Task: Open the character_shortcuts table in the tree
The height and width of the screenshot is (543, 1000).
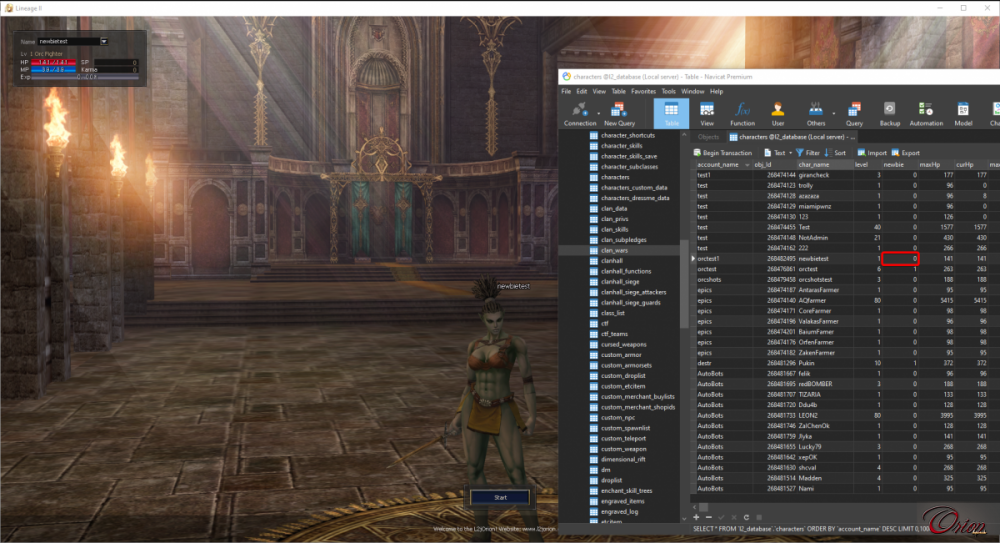Action: tap(628, 135)
